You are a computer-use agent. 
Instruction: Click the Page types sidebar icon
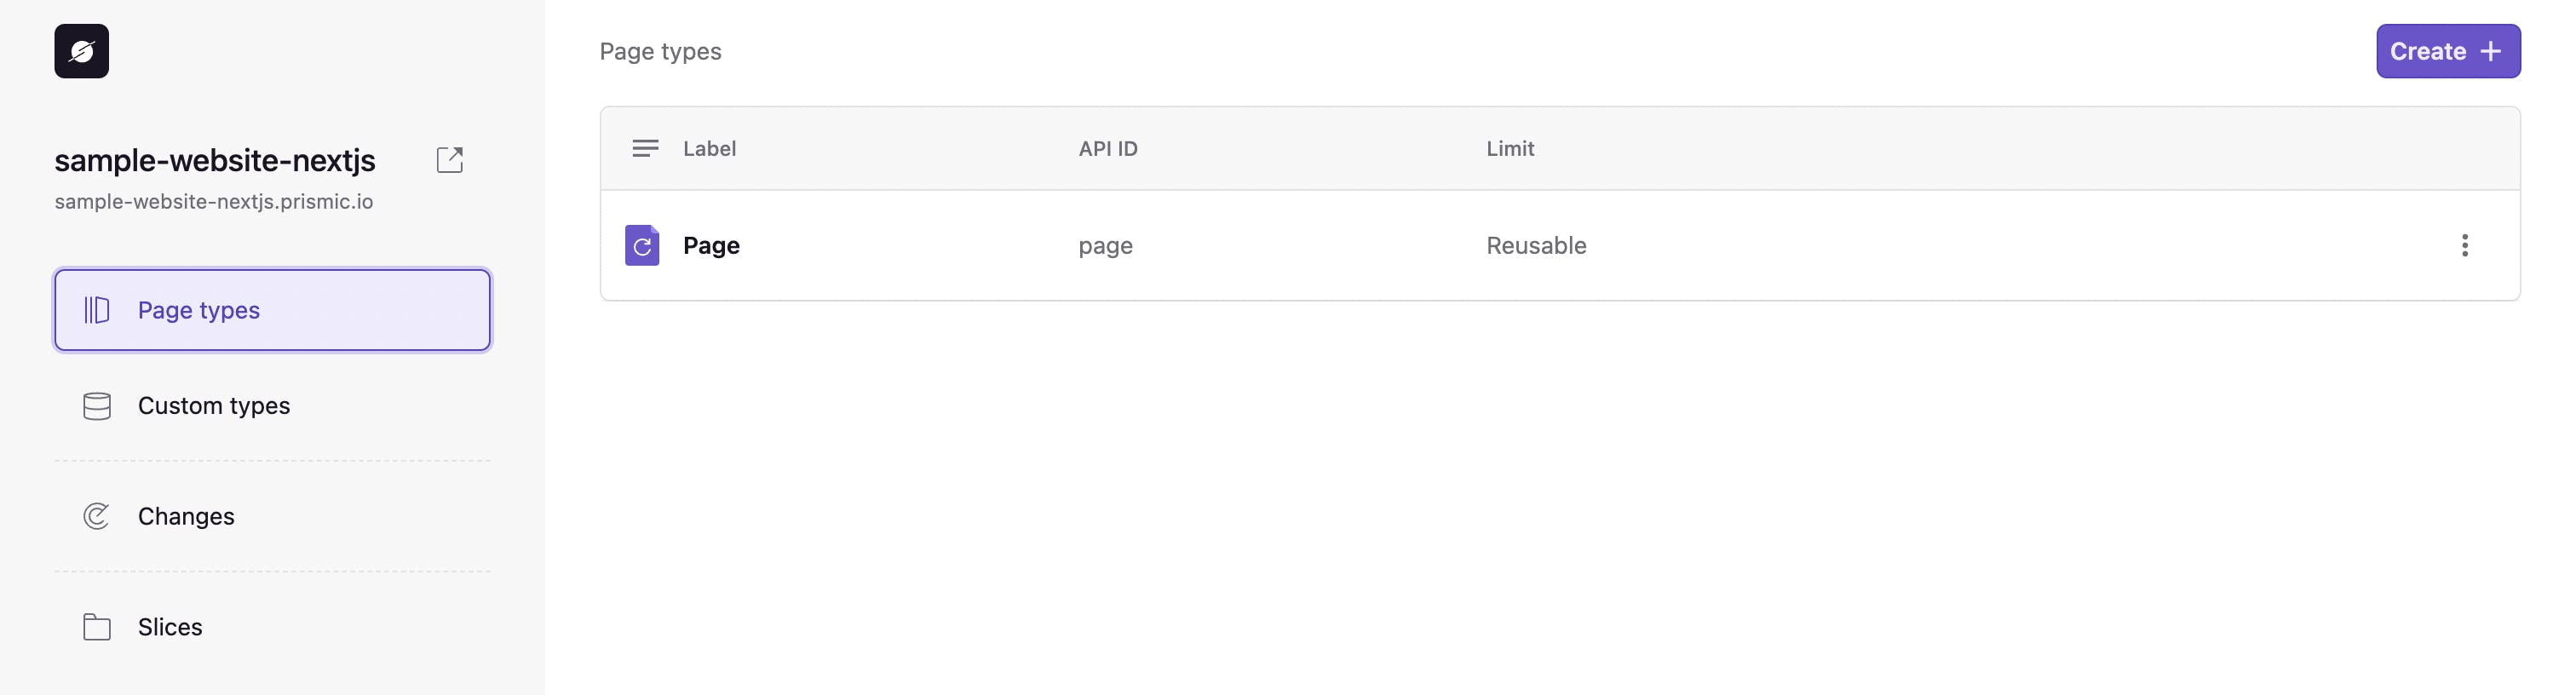click(x=97, y=310)
